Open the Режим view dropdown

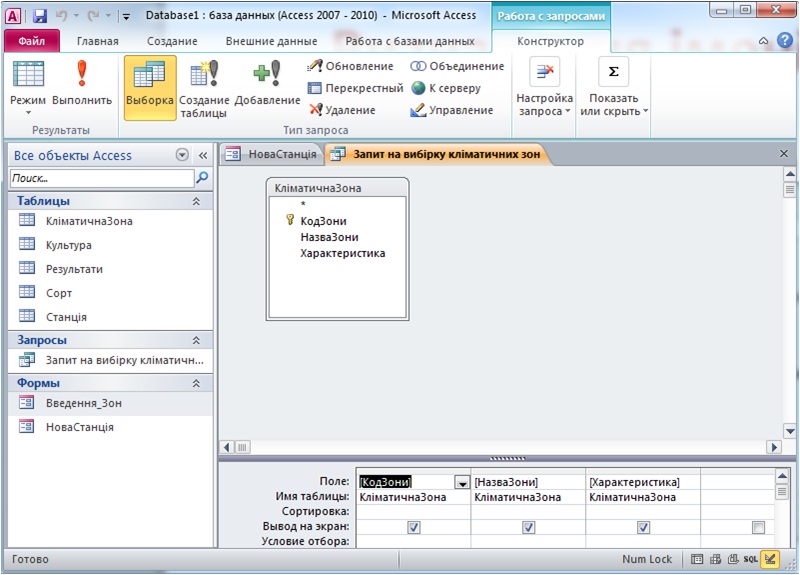28,112
